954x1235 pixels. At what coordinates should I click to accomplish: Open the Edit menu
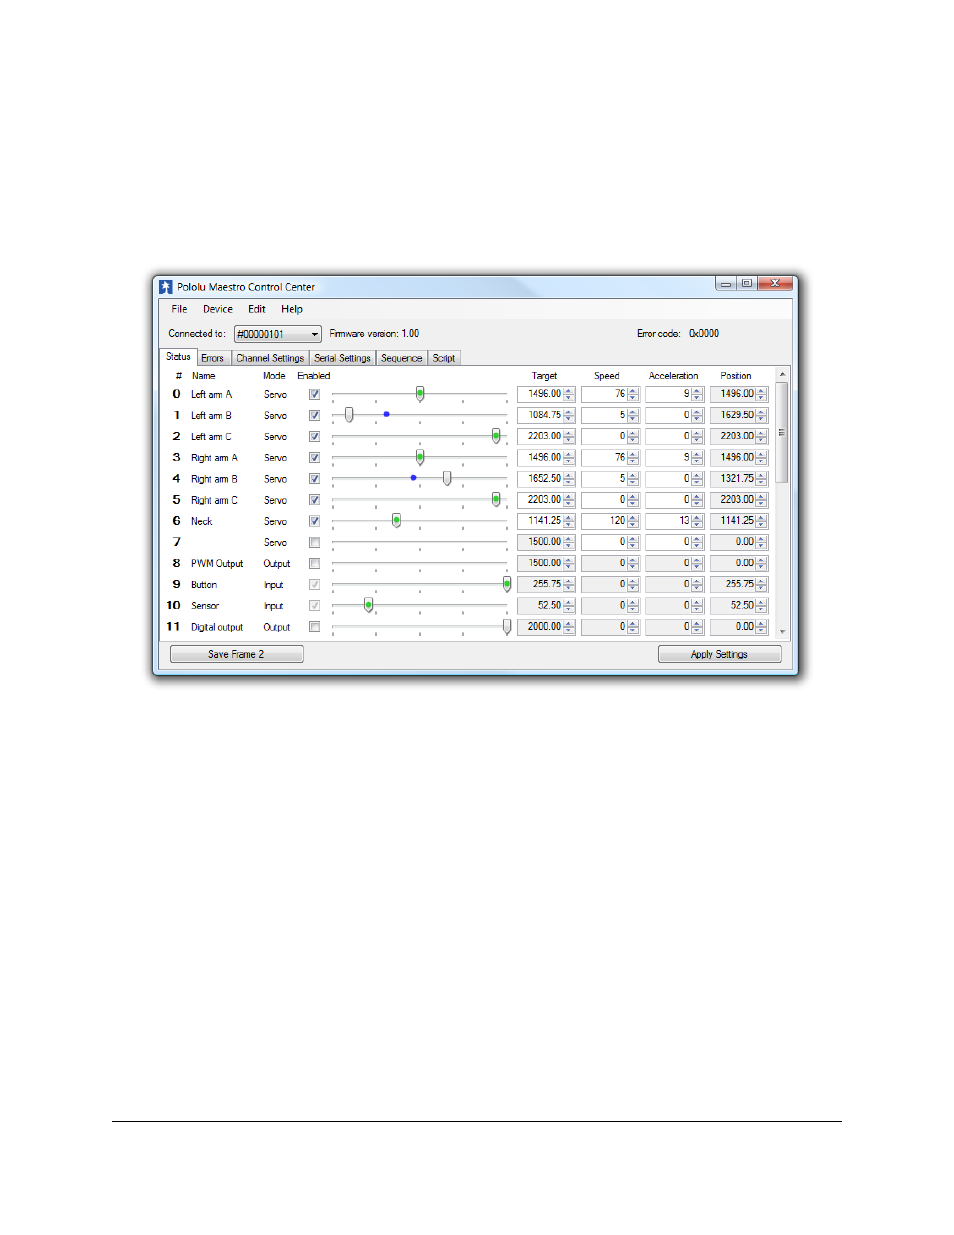click(x=257, y=309)
